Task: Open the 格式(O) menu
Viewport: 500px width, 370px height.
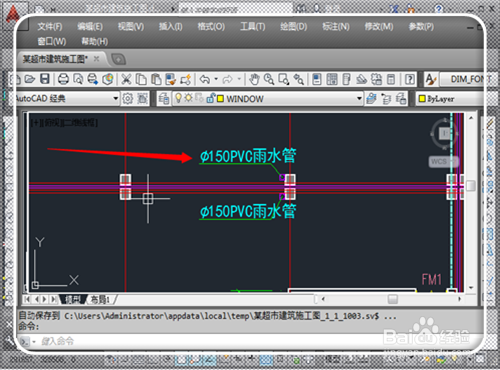Action: 211,27
